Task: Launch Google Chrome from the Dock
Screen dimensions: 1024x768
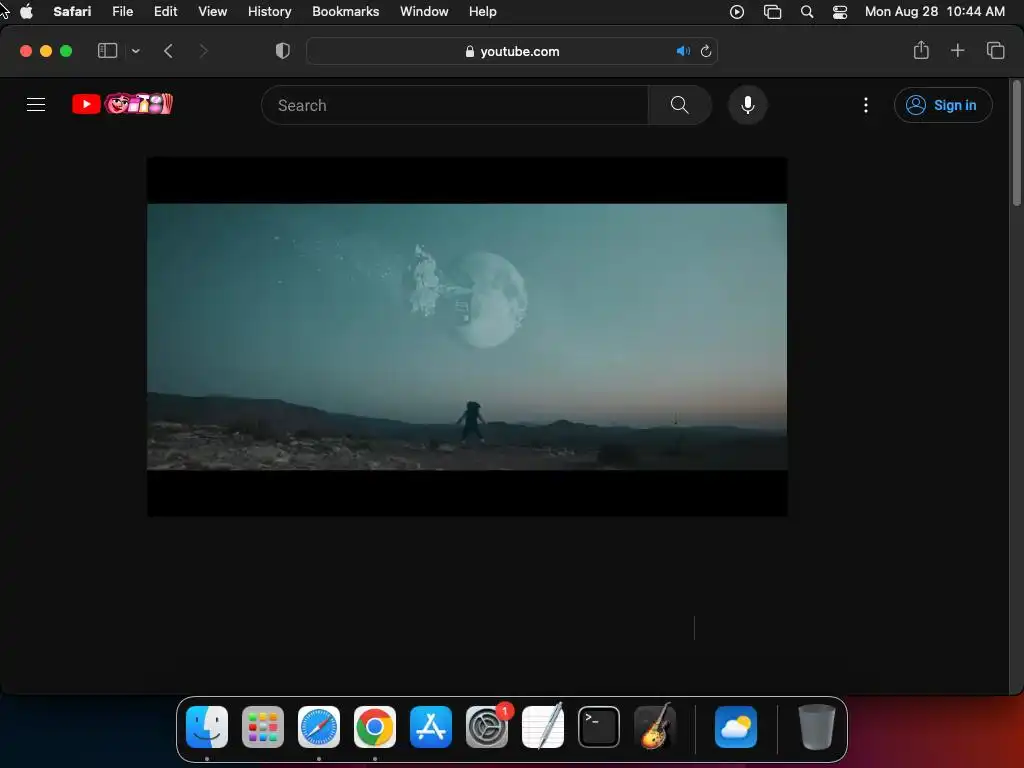Action: 375,727
